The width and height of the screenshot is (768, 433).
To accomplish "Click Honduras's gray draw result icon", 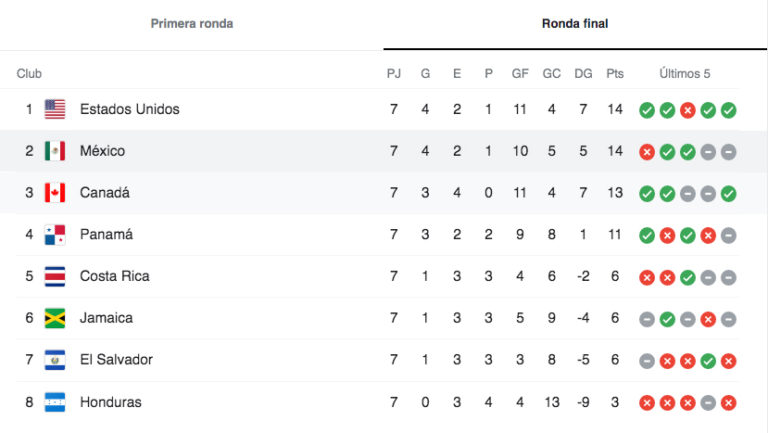I will click(x=708, y=403).
